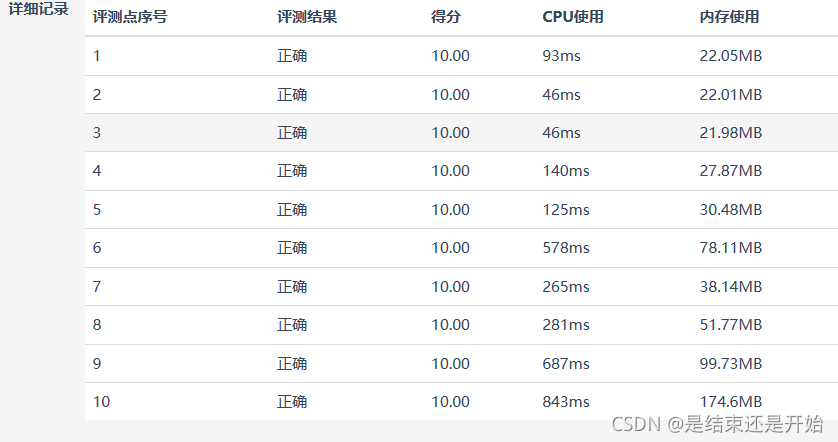This screenshot has height=442, width=838.
Task: Select test point number 3 cell
Action: click(x=97, y=133)
